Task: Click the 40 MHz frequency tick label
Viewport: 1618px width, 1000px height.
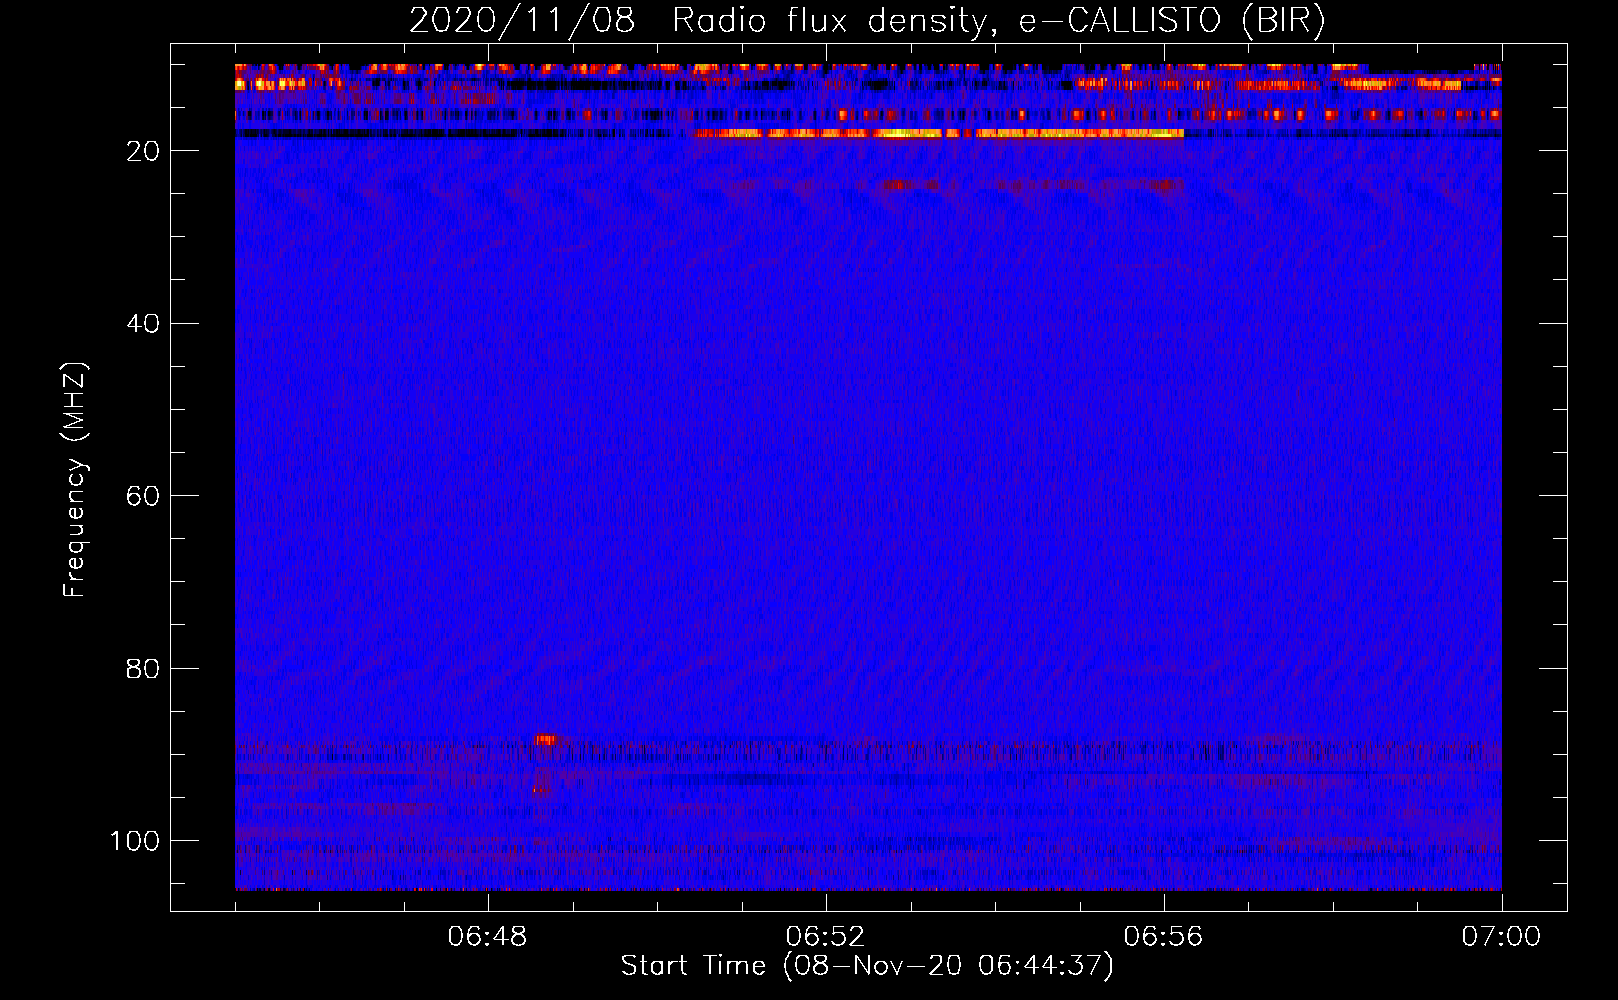Action: [143, 324]
